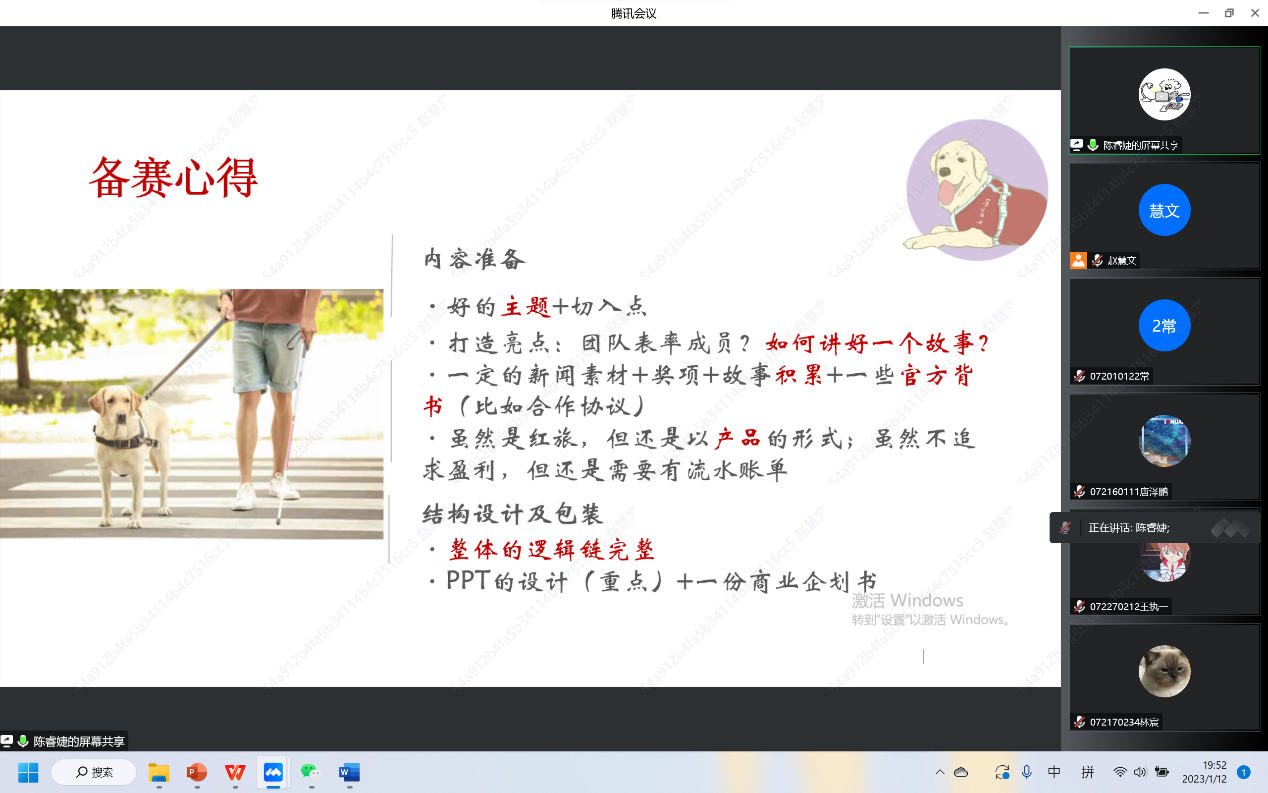Toggle the 拼 pinyin input mode
The width and height of the screenshot is (1268, 793).
(x=1087, y=772)
